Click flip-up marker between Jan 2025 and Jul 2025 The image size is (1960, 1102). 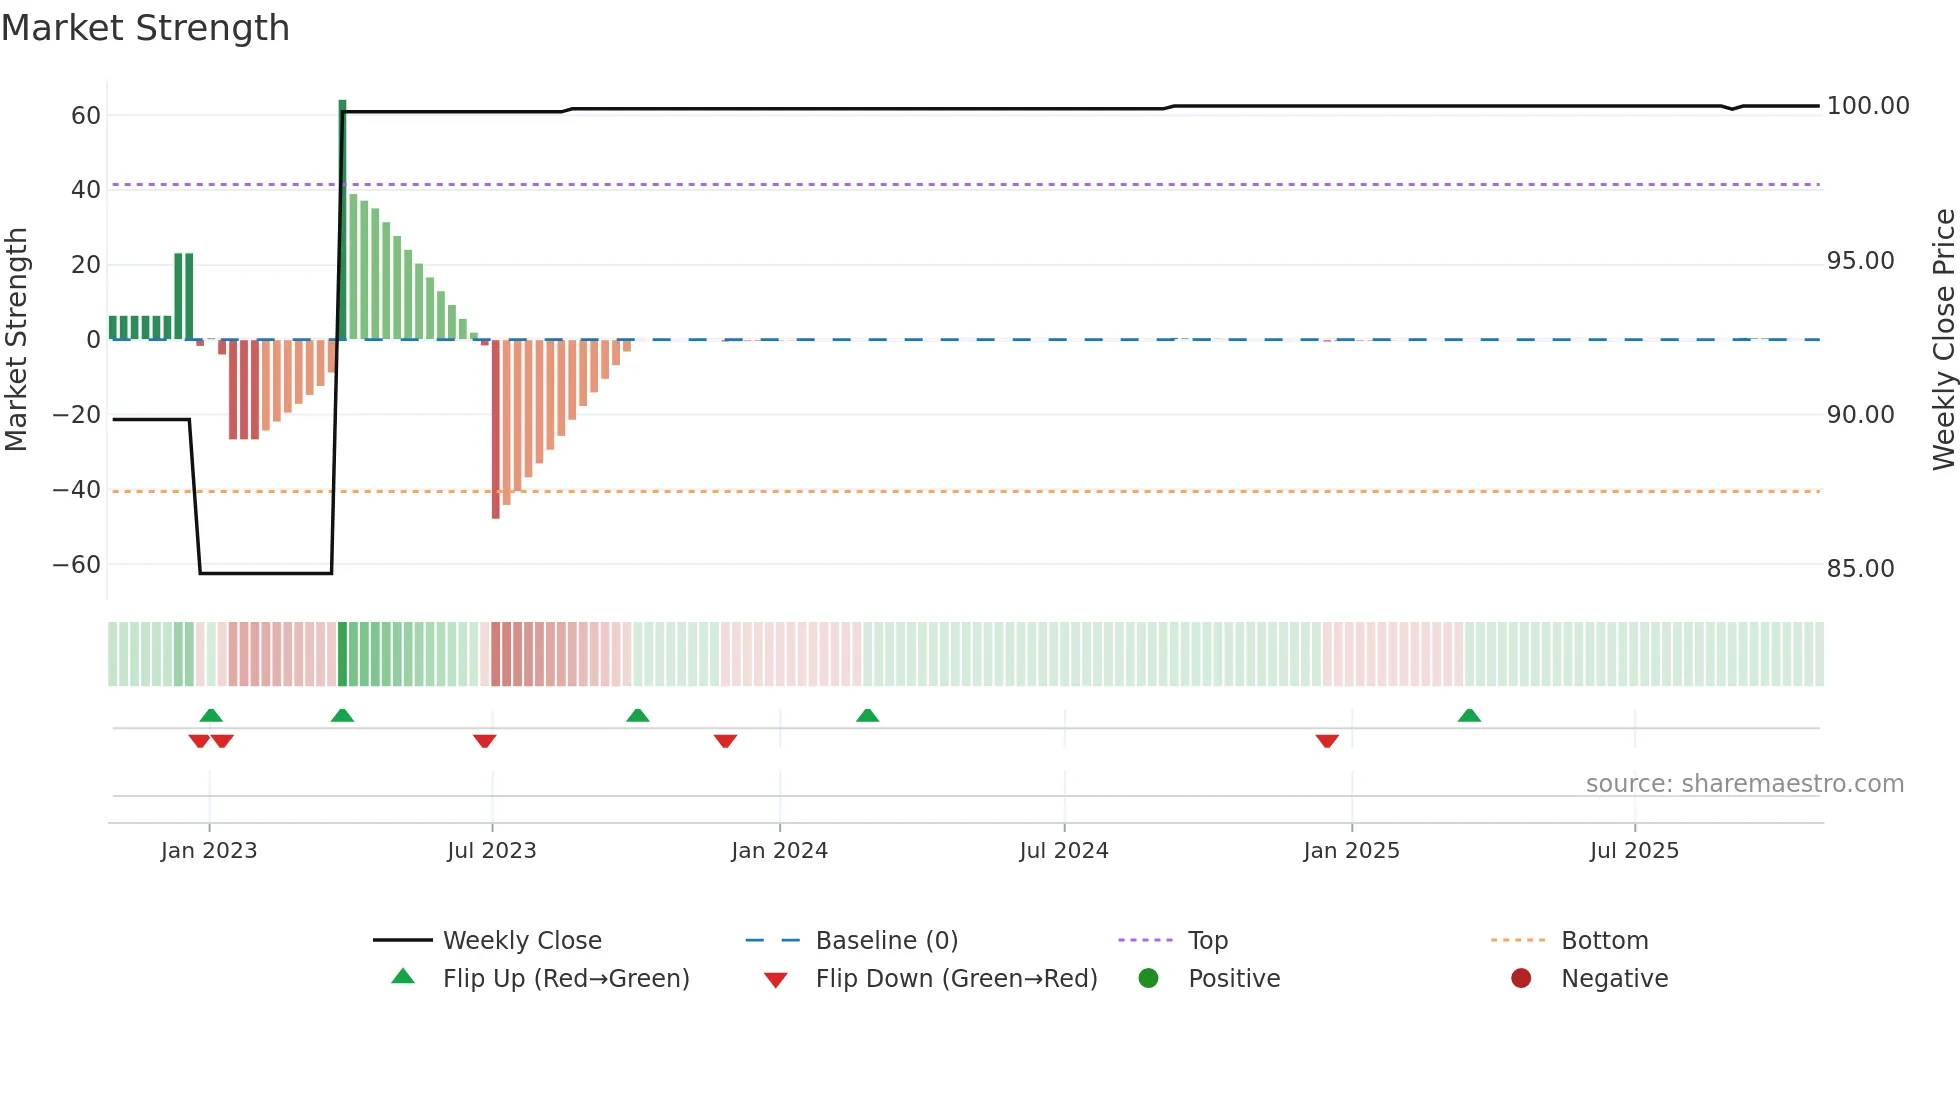(1469, 715)
